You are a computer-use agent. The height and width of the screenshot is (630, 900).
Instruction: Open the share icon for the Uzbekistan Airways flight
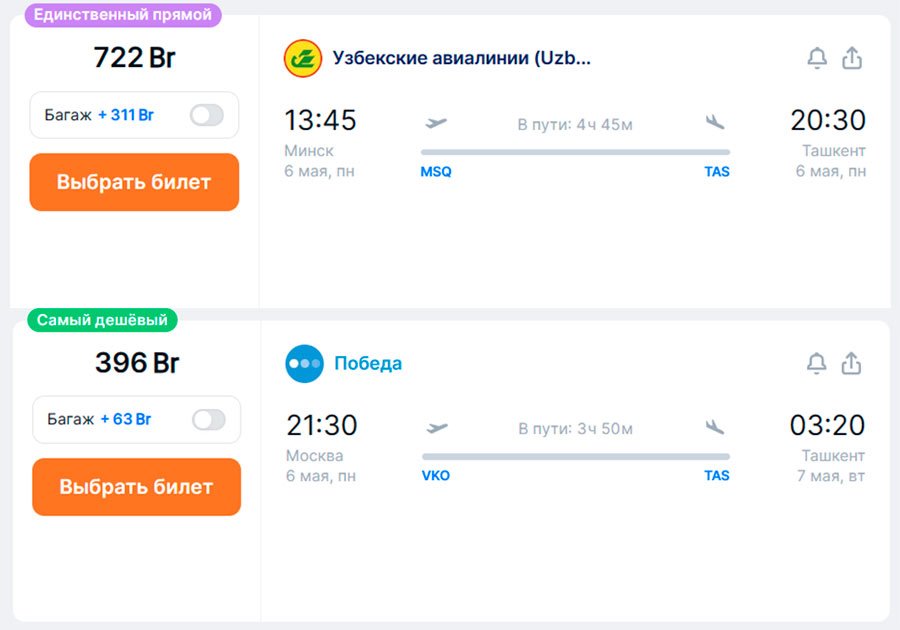[x=852, y=58]
